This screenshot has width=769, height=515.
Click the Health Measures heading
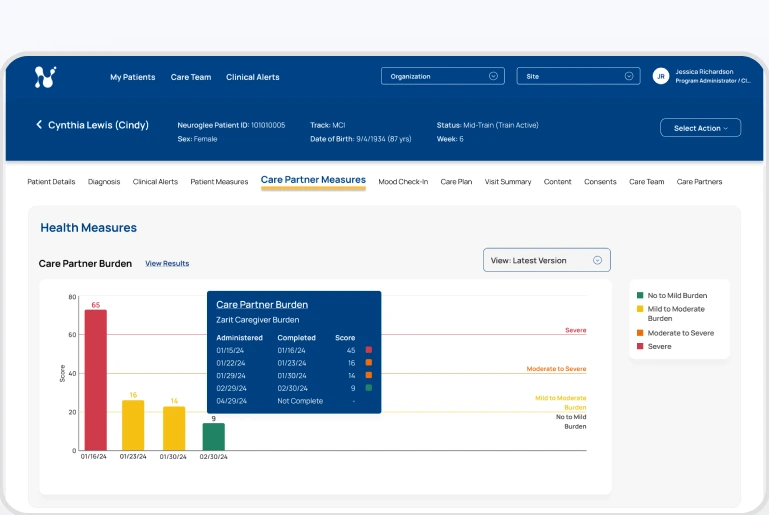[88, 228]
